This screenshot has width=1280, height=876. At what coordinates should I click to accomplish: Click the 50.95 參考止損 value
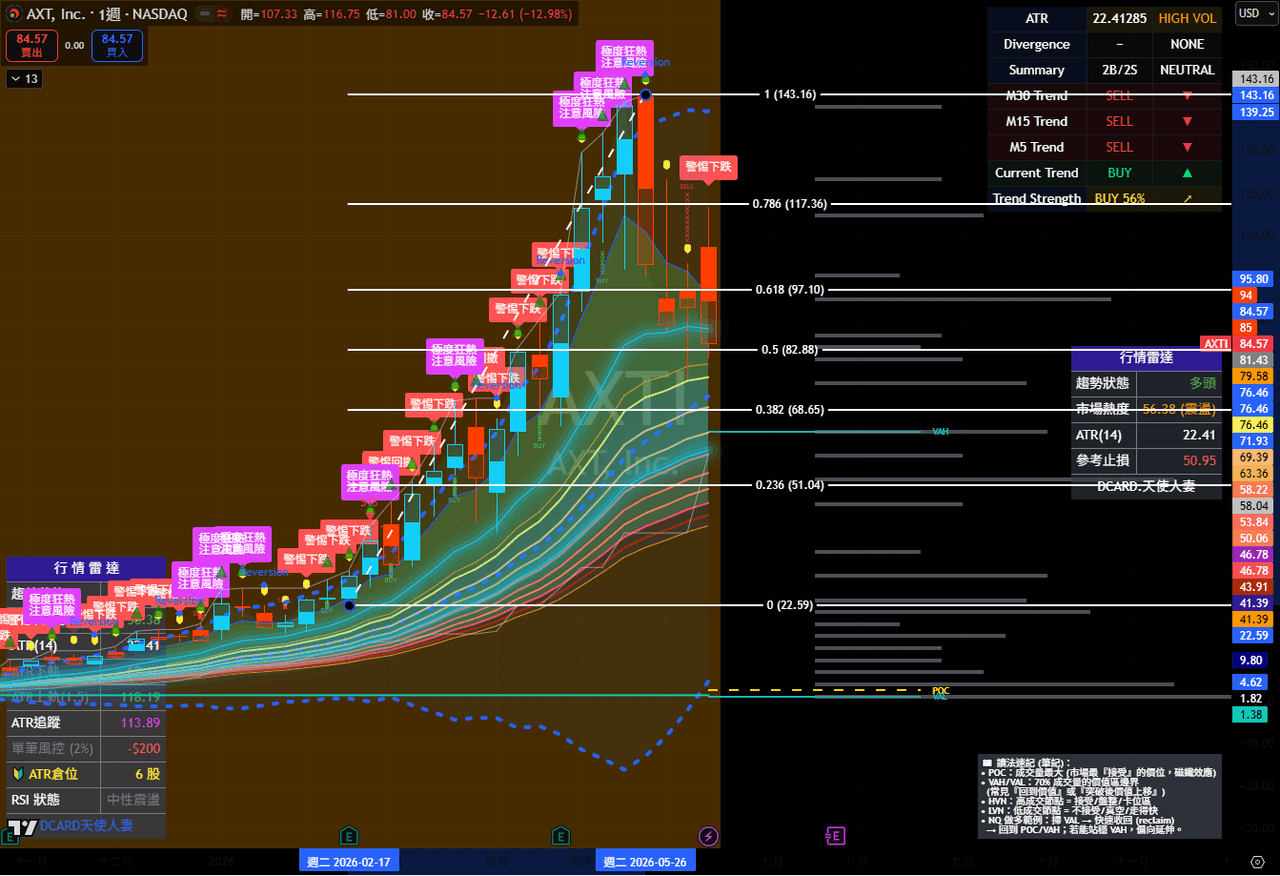tap(1179, 461)
